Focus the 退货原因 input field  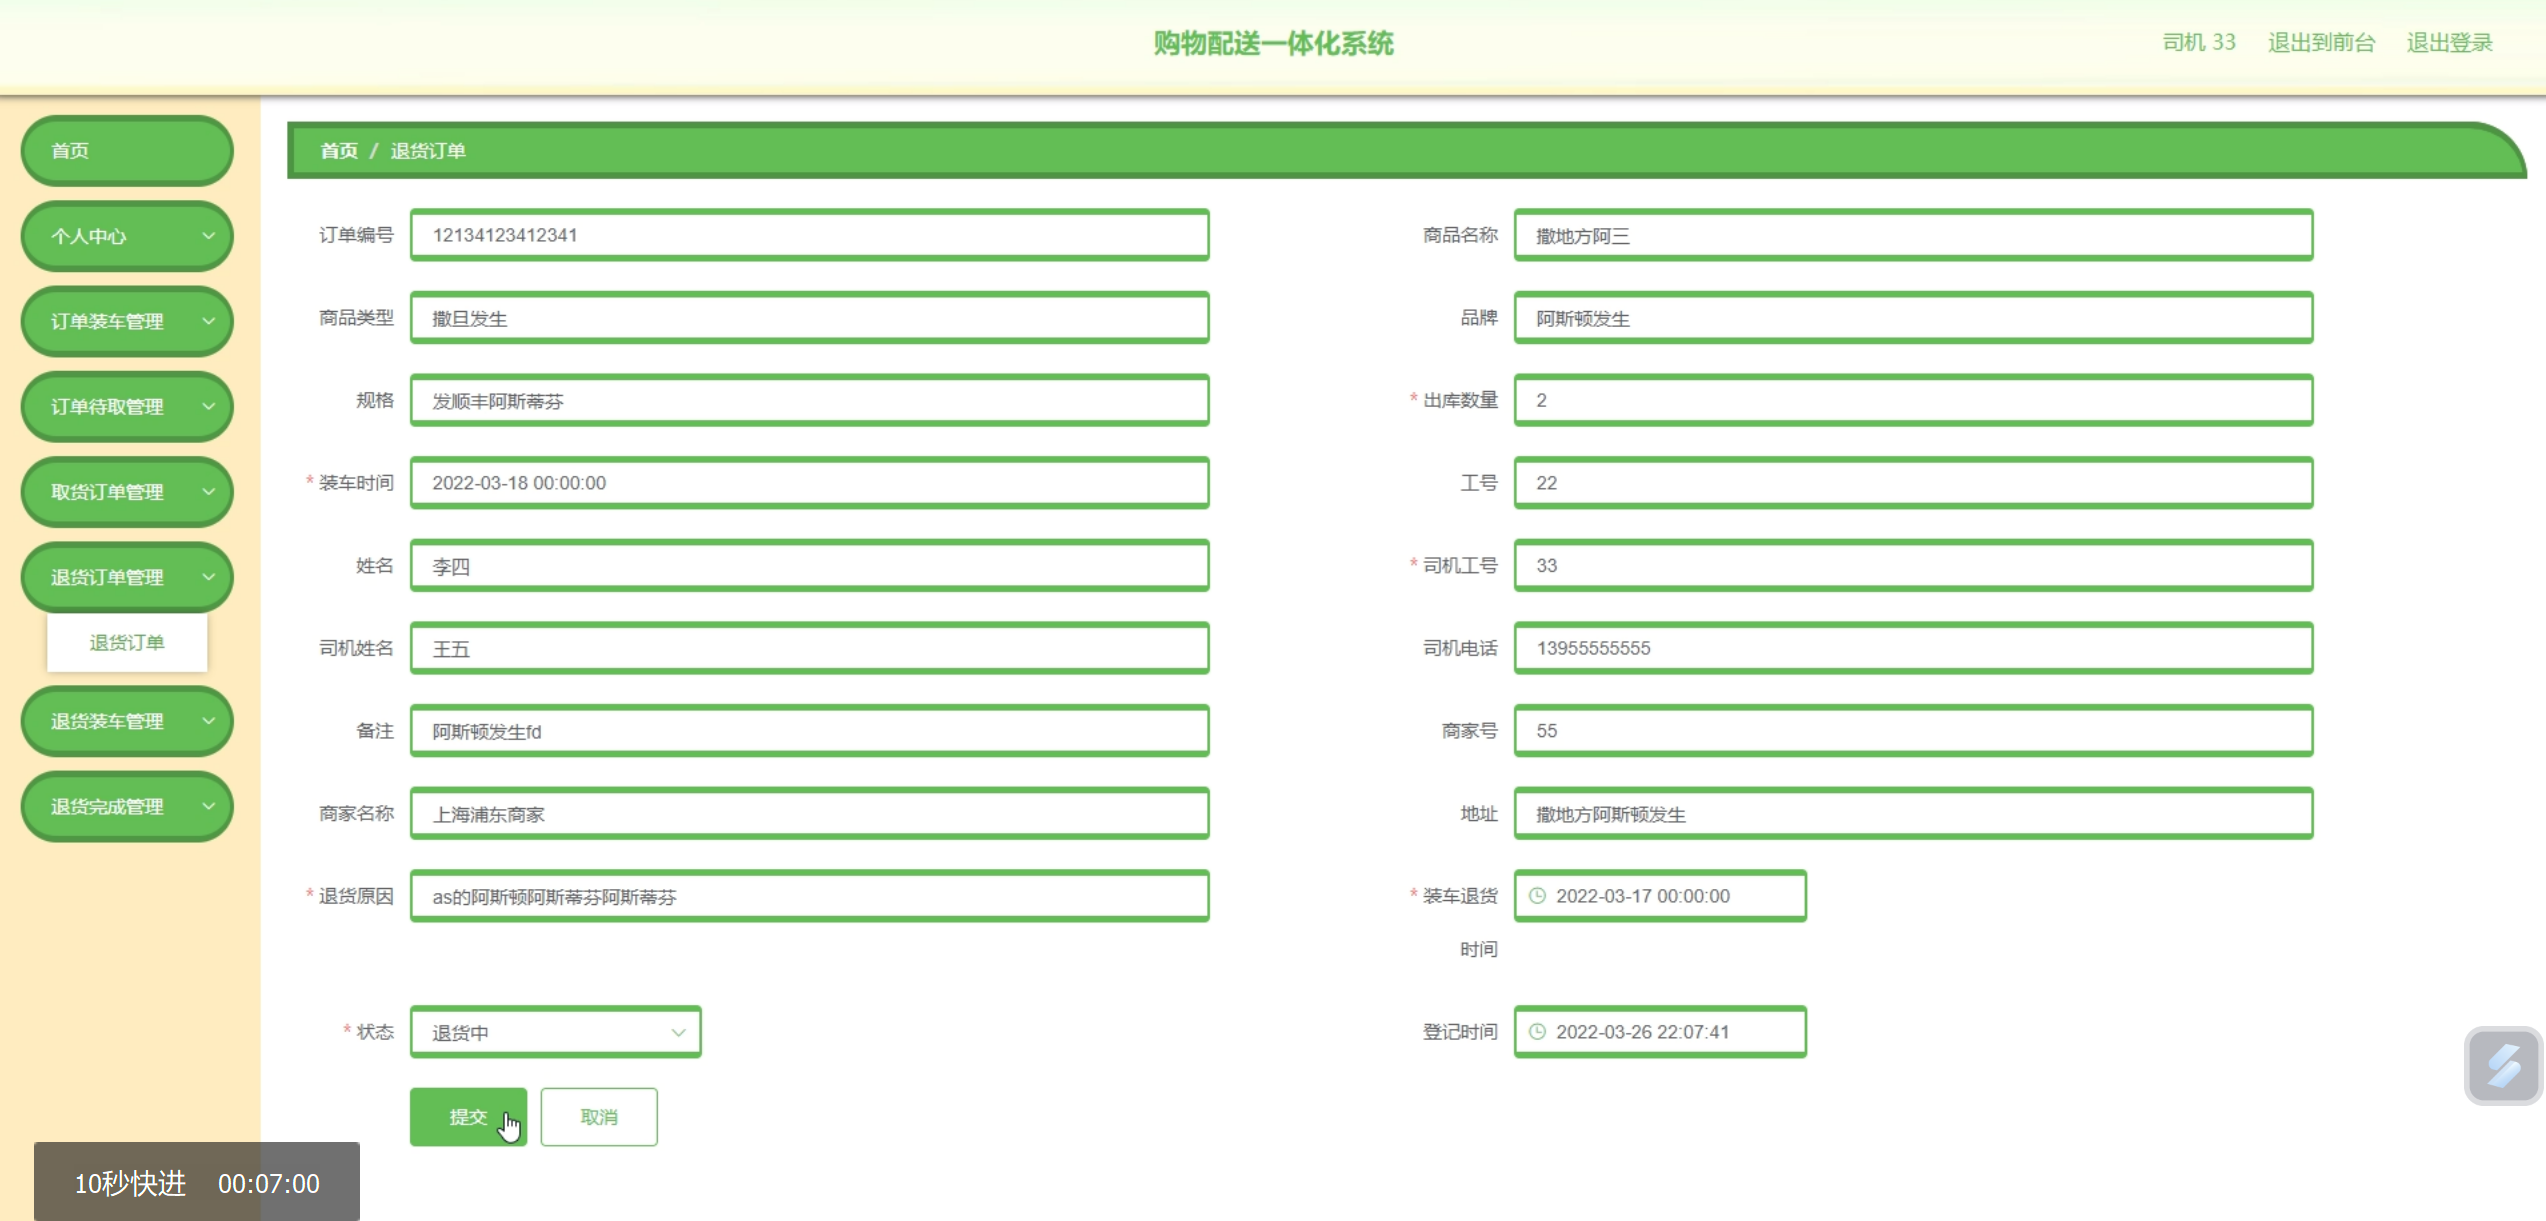pos(808,896)
